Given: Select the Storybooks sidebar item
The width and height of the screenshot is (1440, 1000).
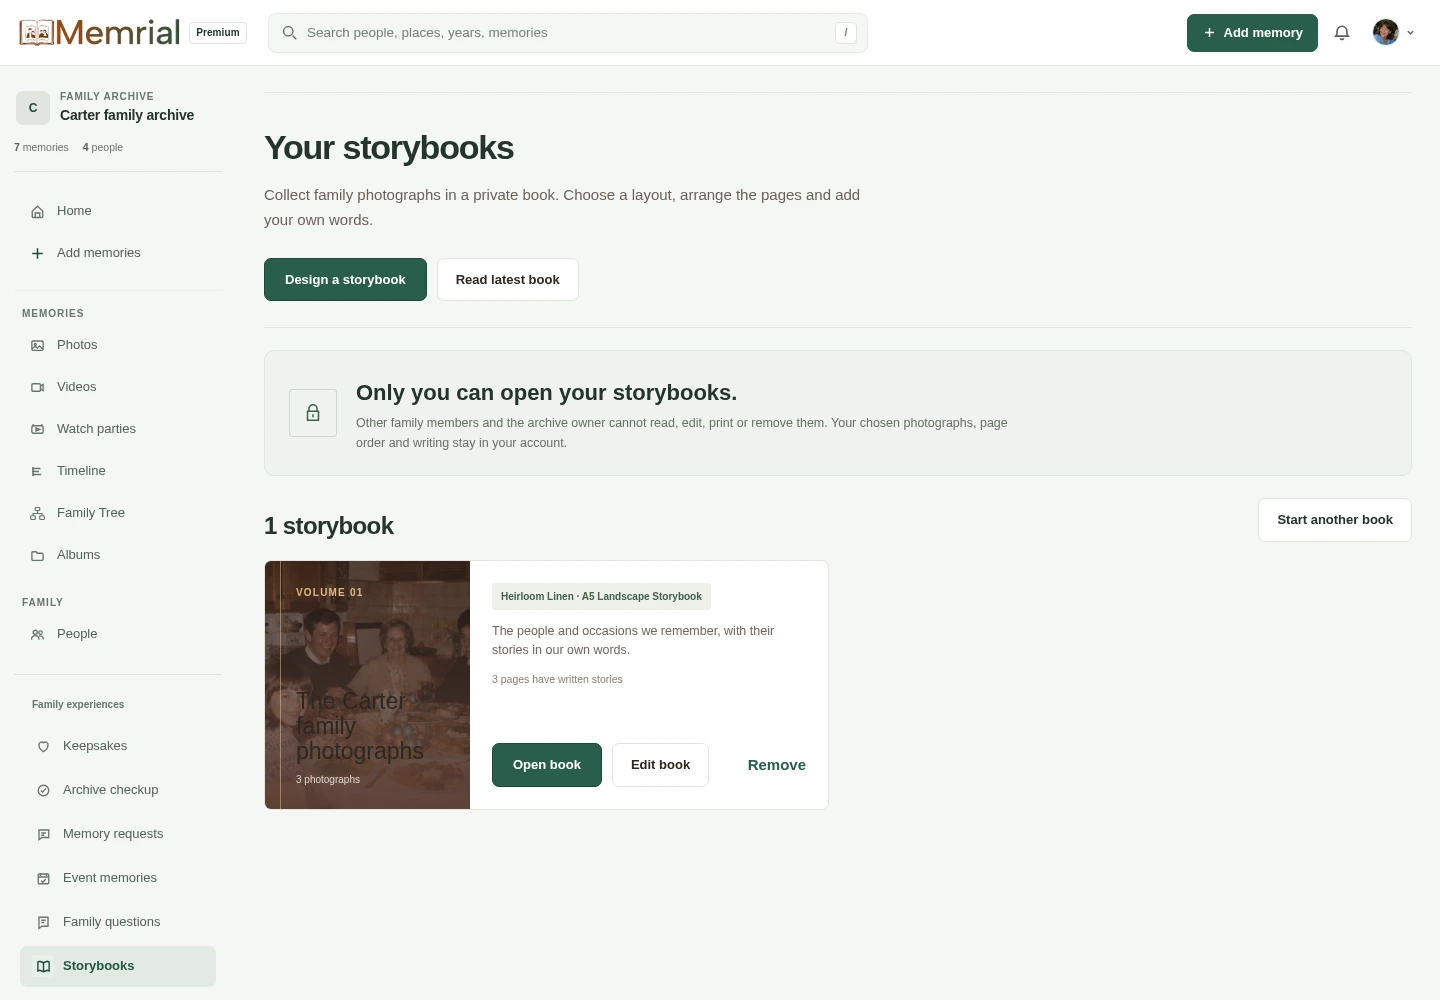Looking at the screenshot, I should click(x=118, y=966).
